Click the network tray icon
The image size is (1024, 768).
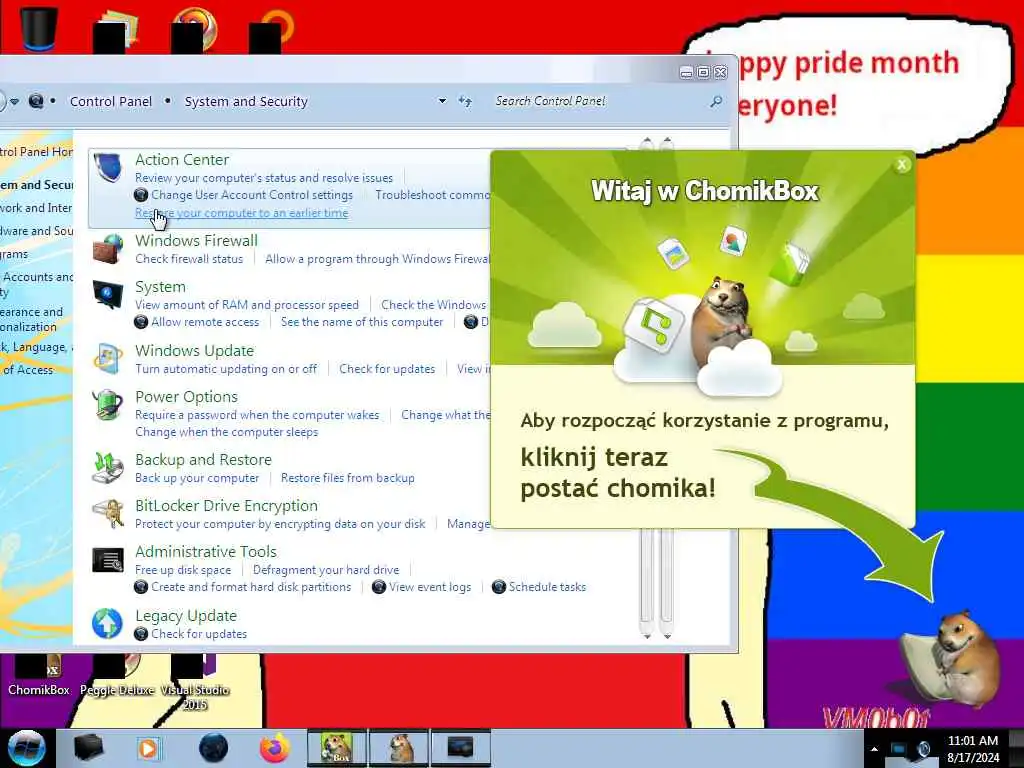pos(899,749)
